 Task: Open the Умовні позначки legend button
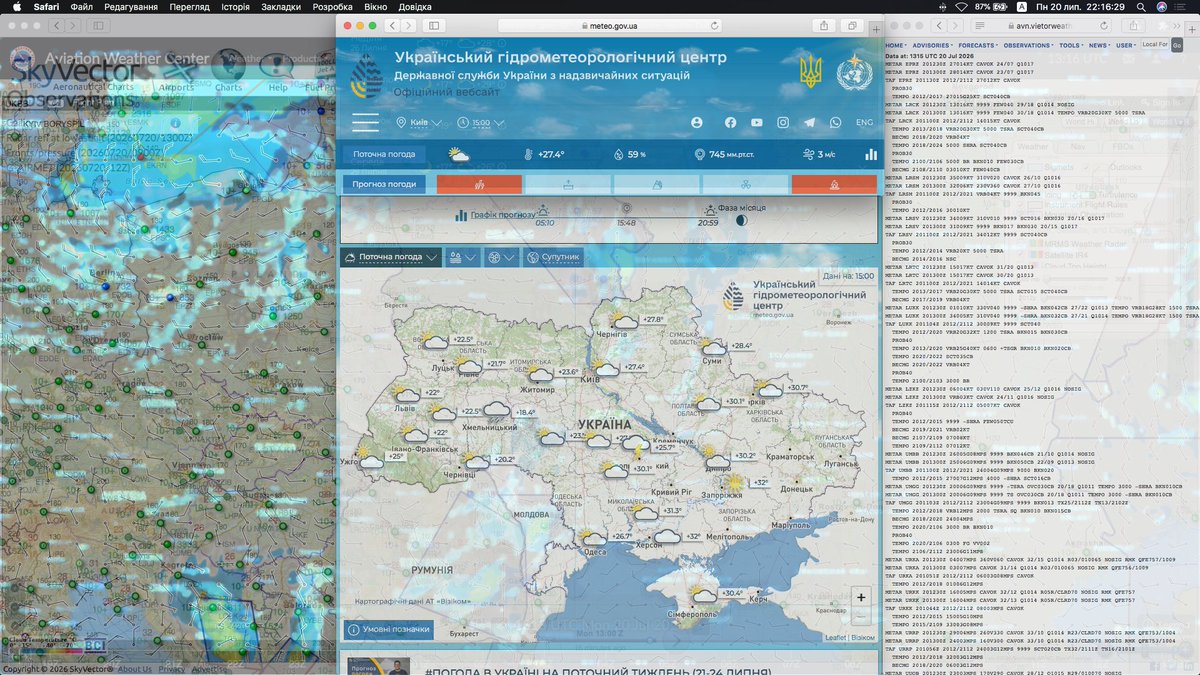click(x=391, y=629)
